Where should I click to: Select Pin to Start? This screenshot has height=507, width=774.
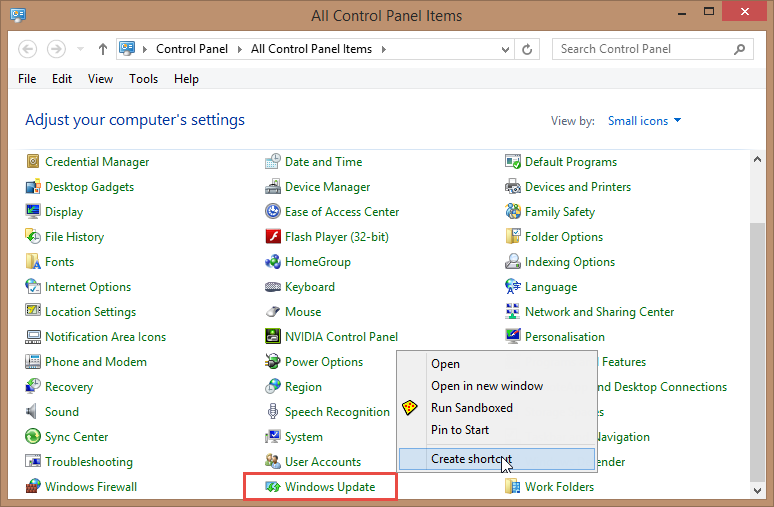tap(497, 430)
